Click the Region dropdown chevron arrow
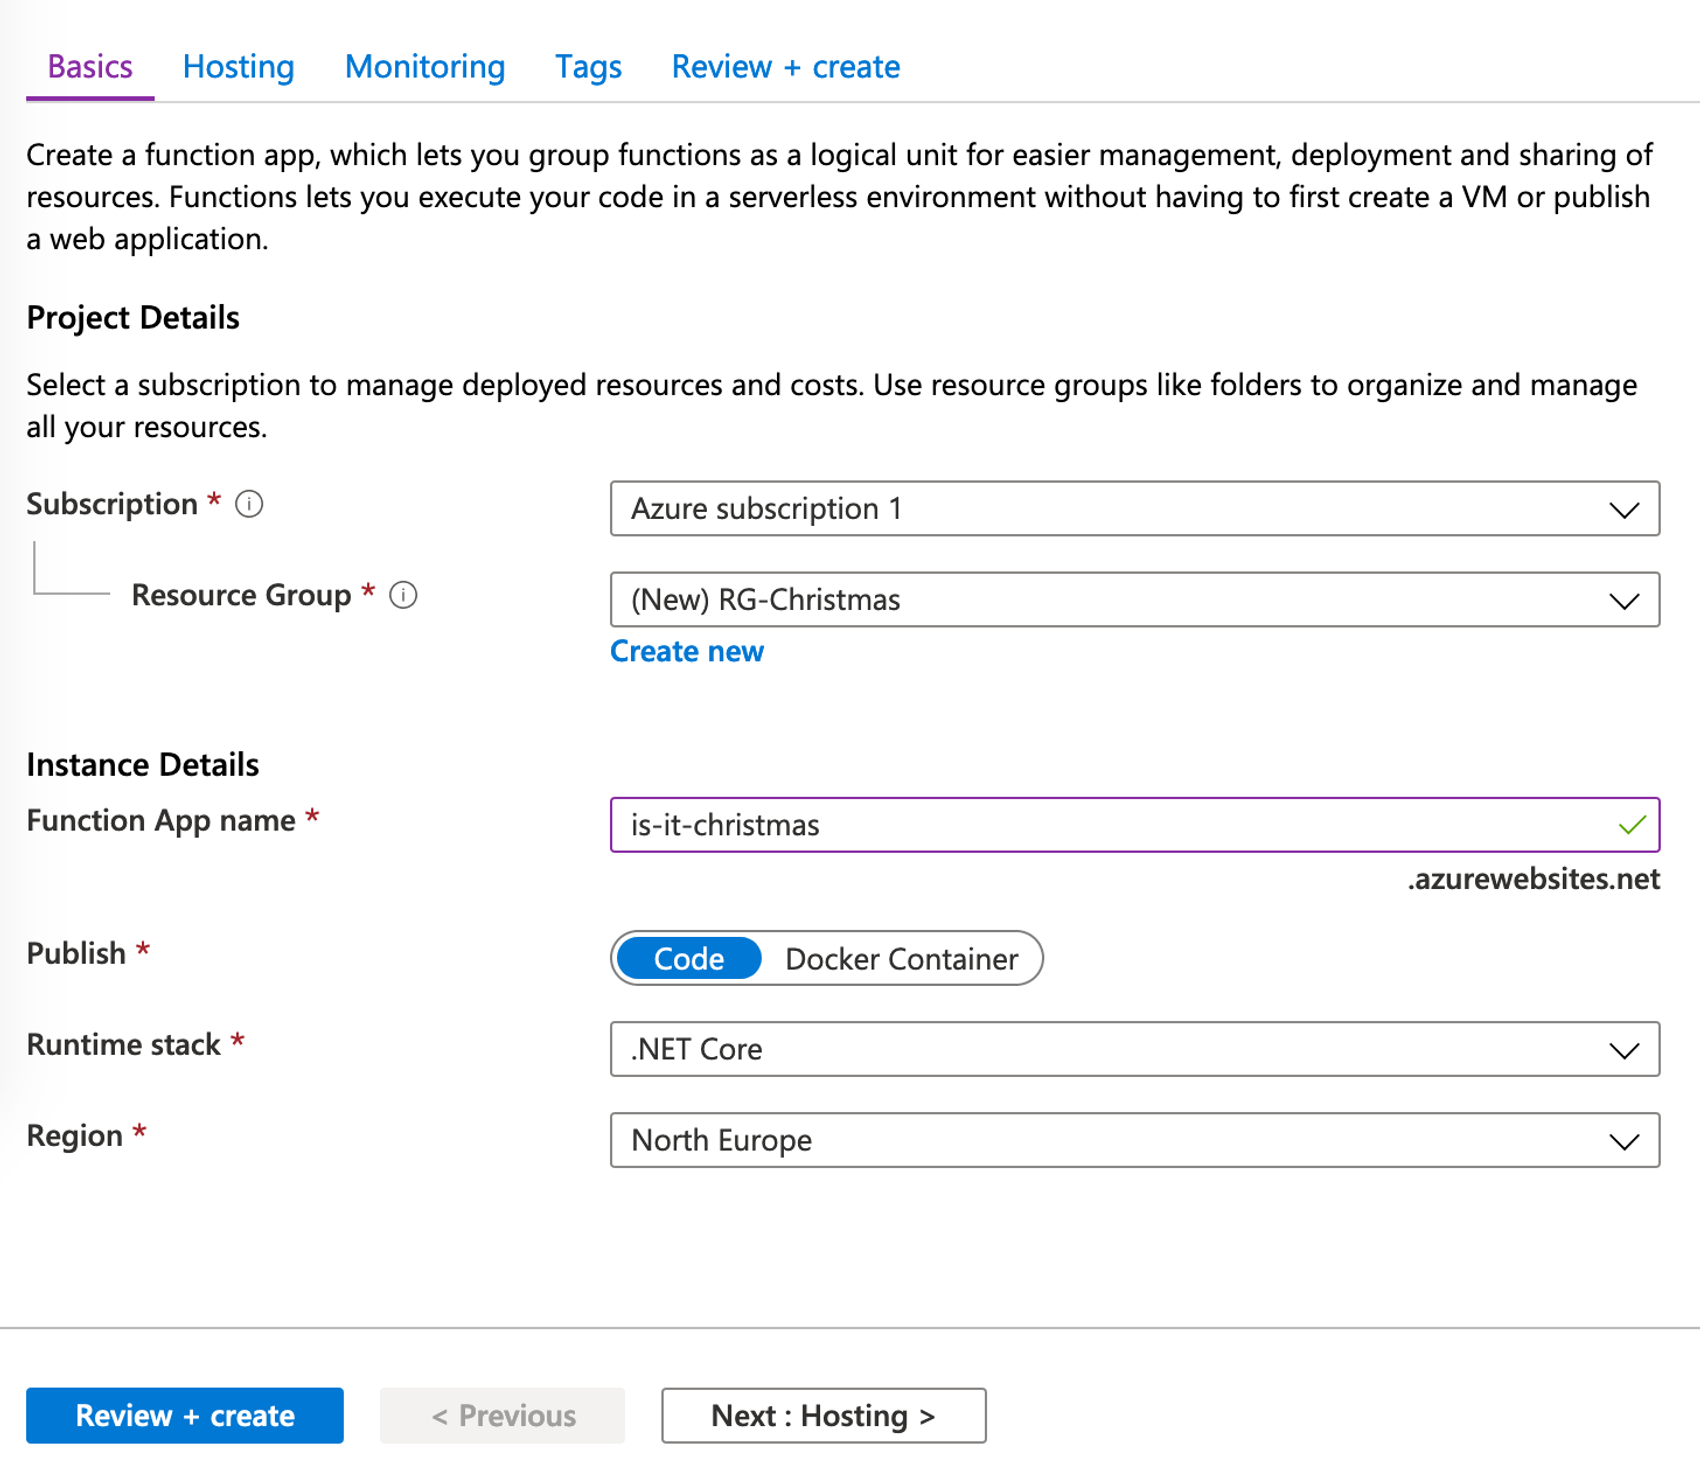1700x1473 pixels. coord(1624,1141)
